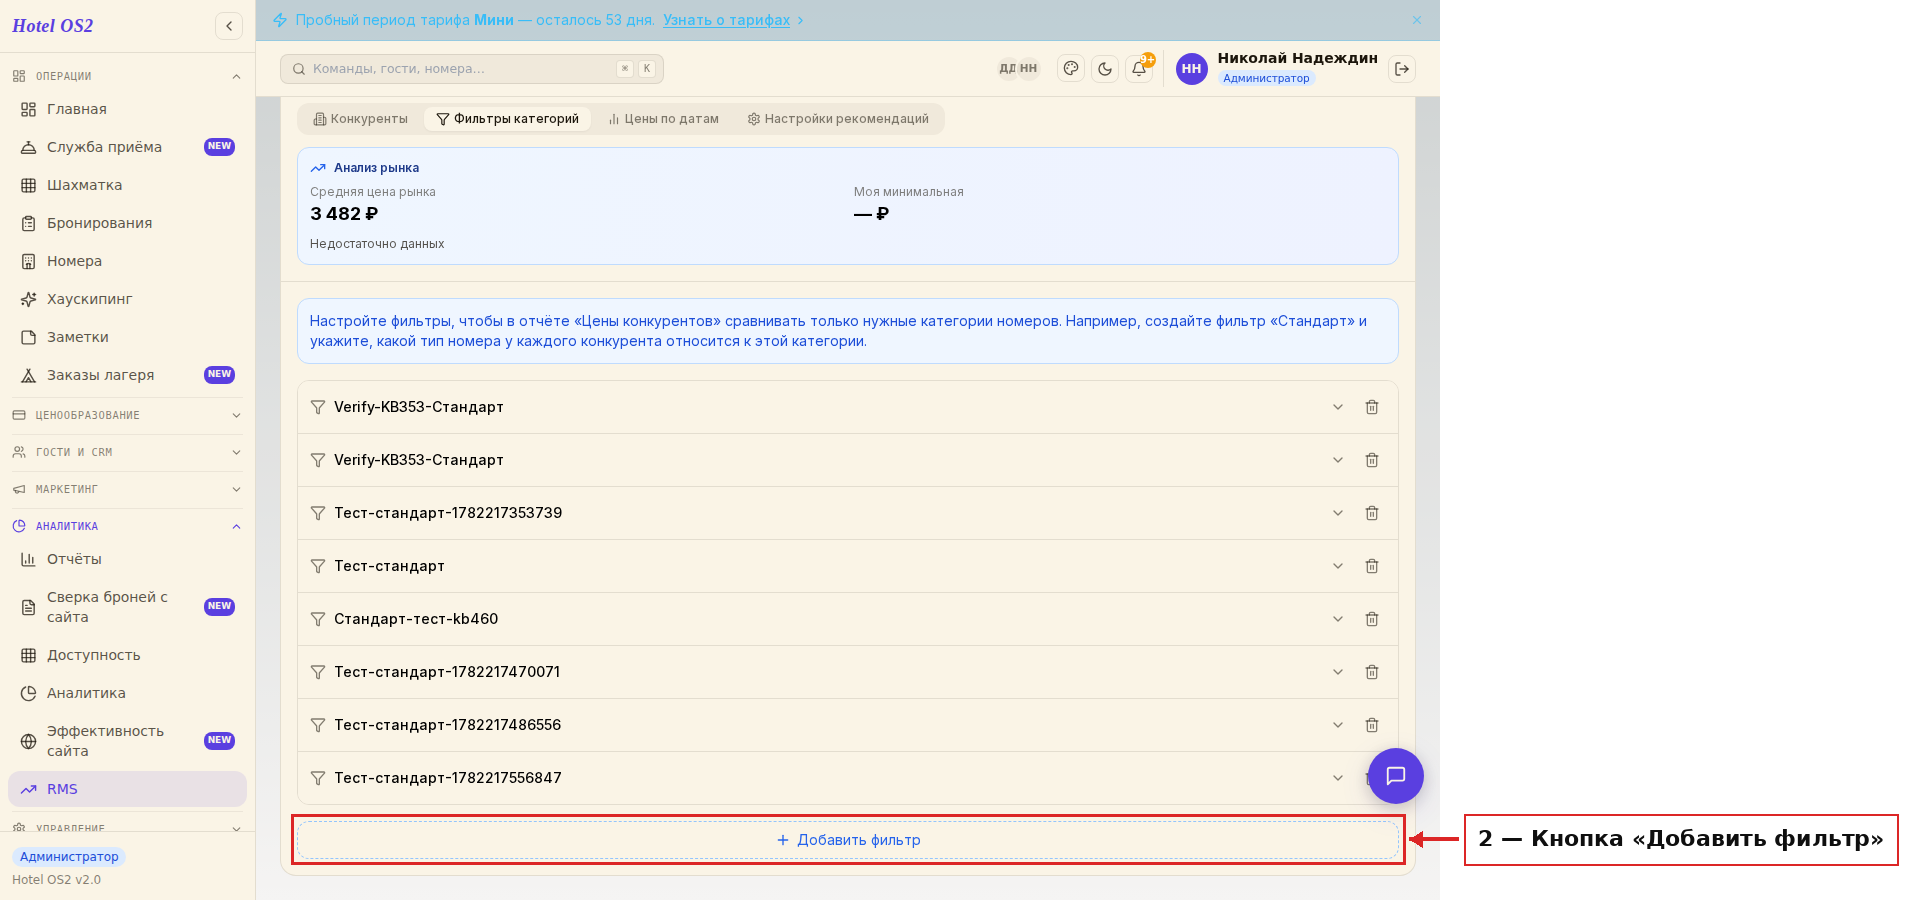Open the notifications bell

coord(1139,69)
